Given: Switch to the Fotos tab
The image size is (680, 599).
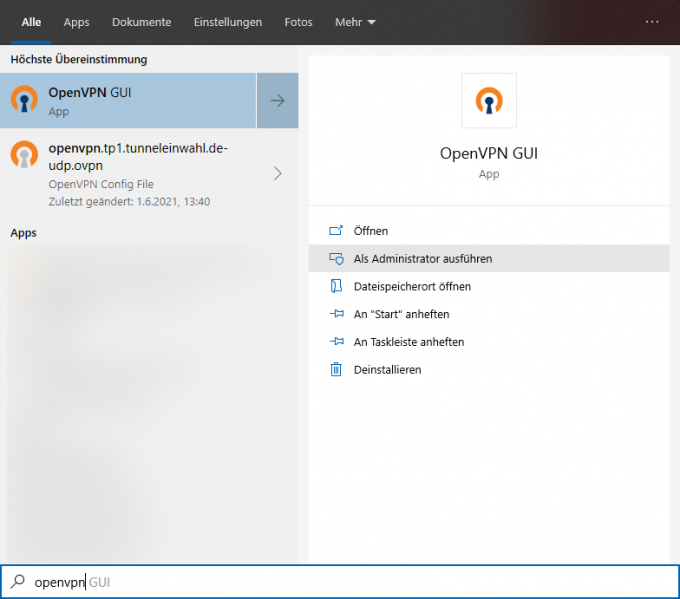Looking at the screenshot, I should (298, 22).
